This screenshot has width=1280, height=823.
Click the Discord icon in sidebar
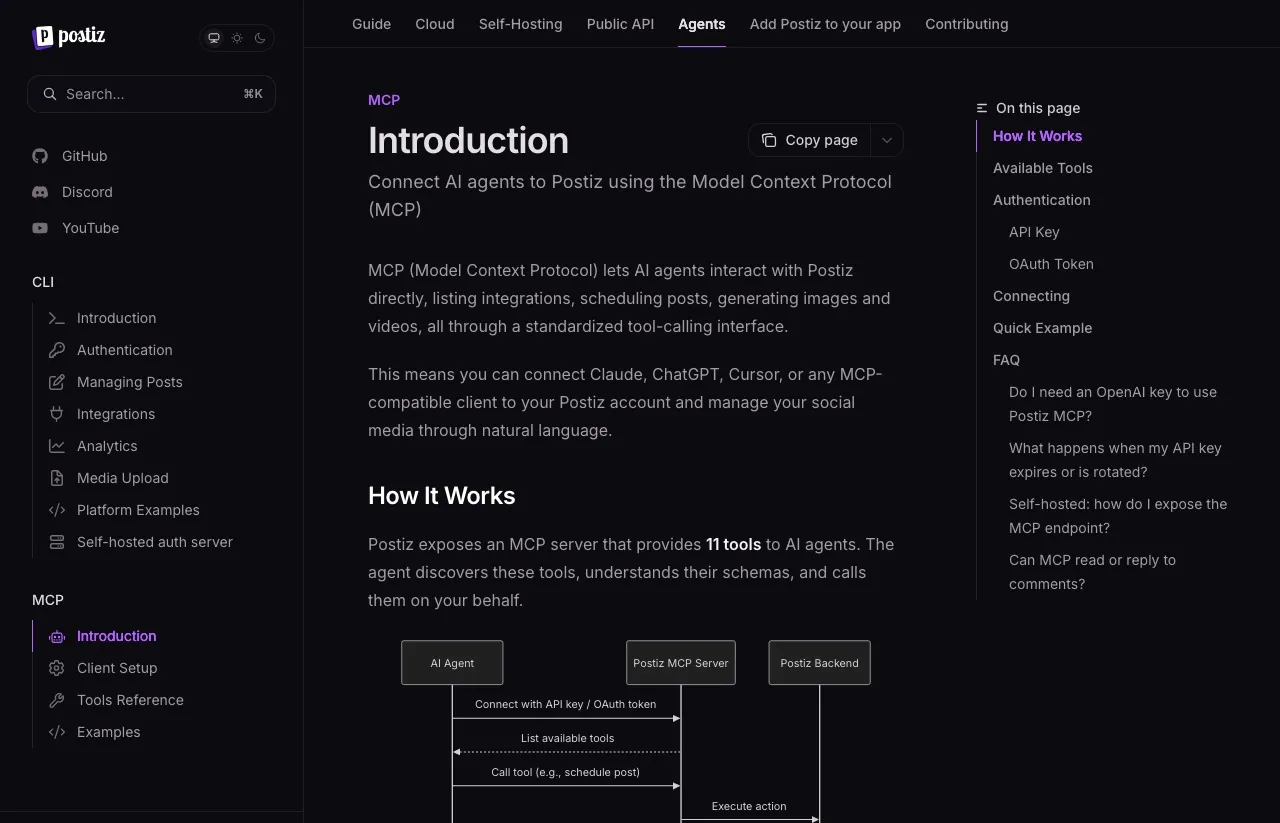[40, 192]
